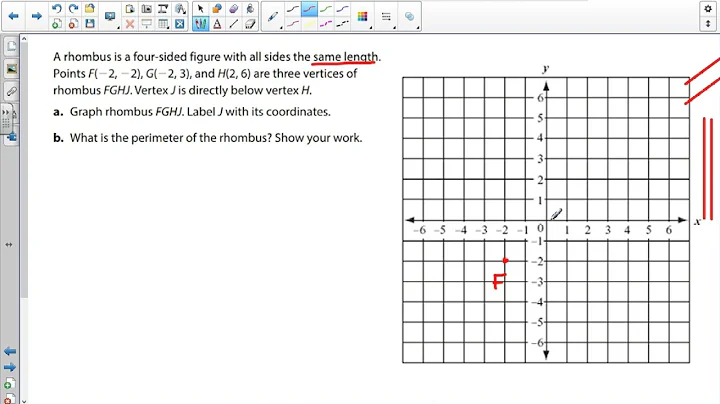Select the Shapes tool

tap(217, 9)
